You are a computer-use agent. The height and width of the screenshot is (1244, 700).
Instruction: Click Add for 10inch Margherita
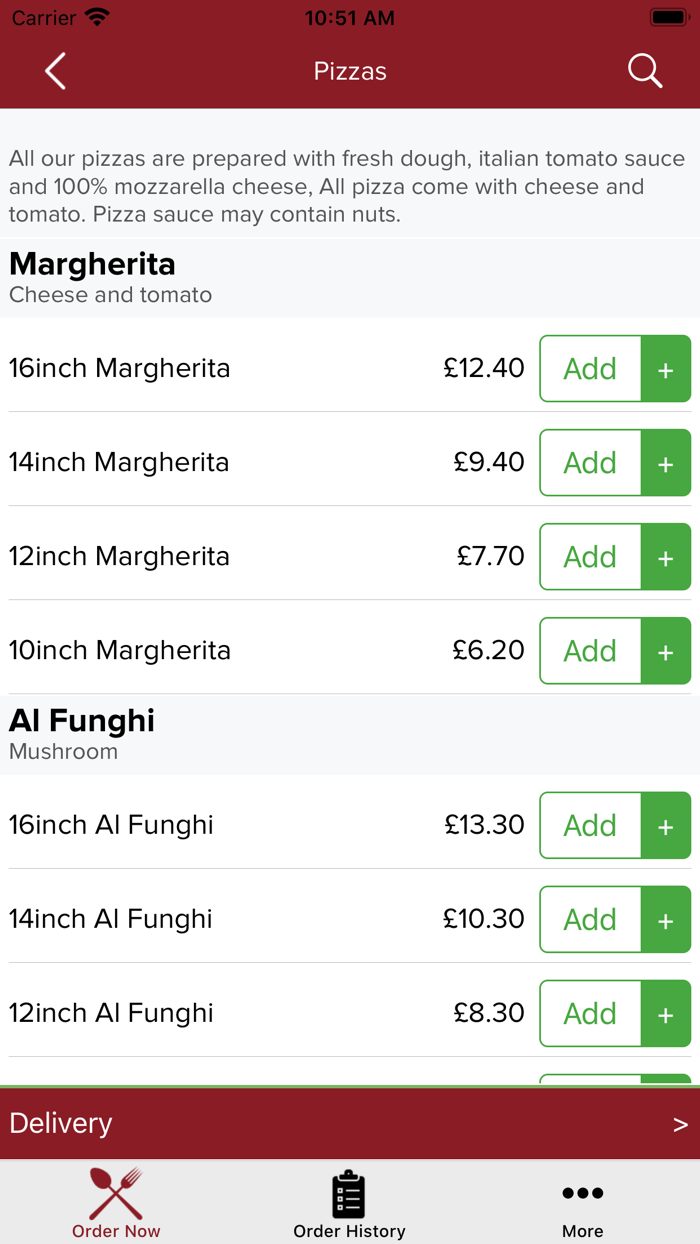(x=590, y=651)
